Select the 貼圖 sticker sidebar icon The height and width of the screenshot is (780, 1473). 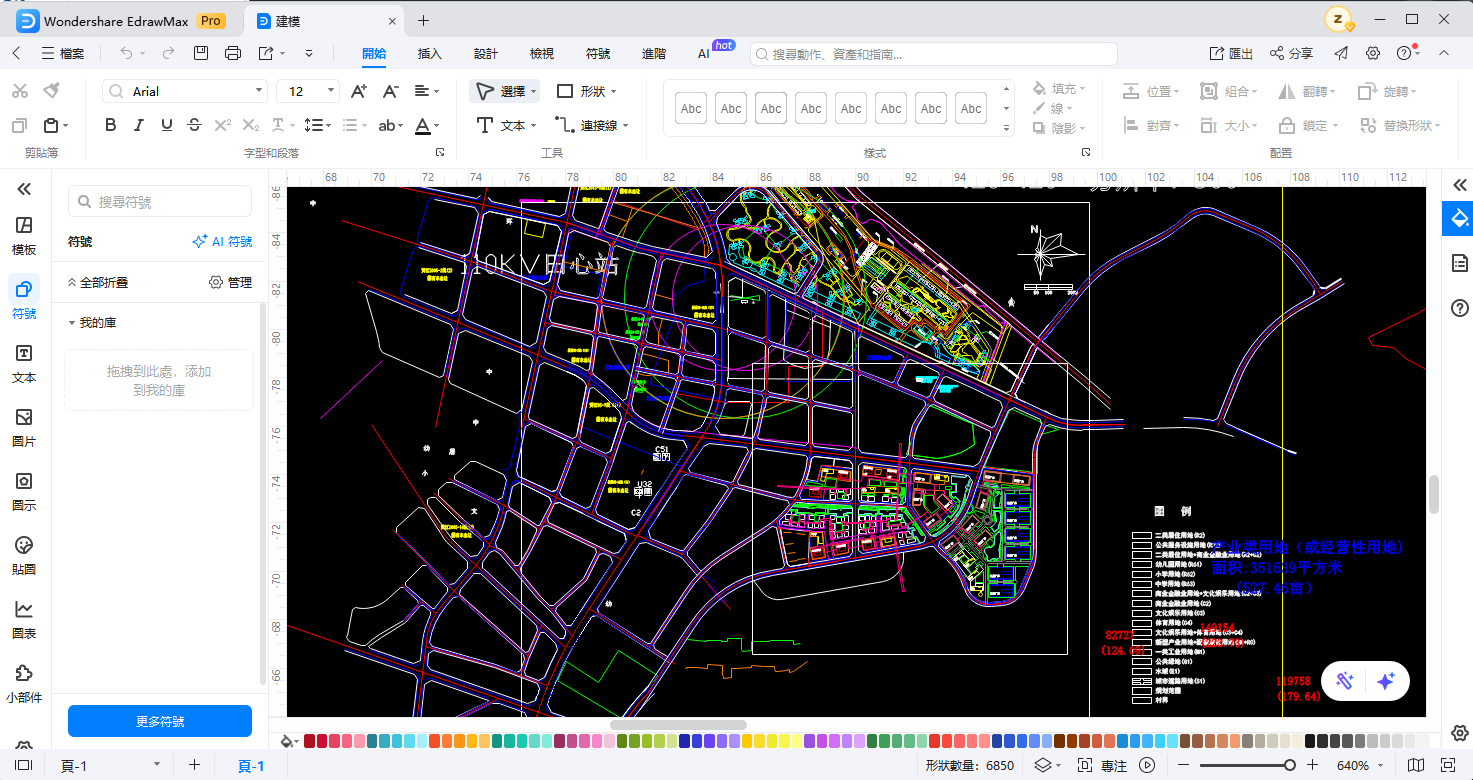coord(24,555)
